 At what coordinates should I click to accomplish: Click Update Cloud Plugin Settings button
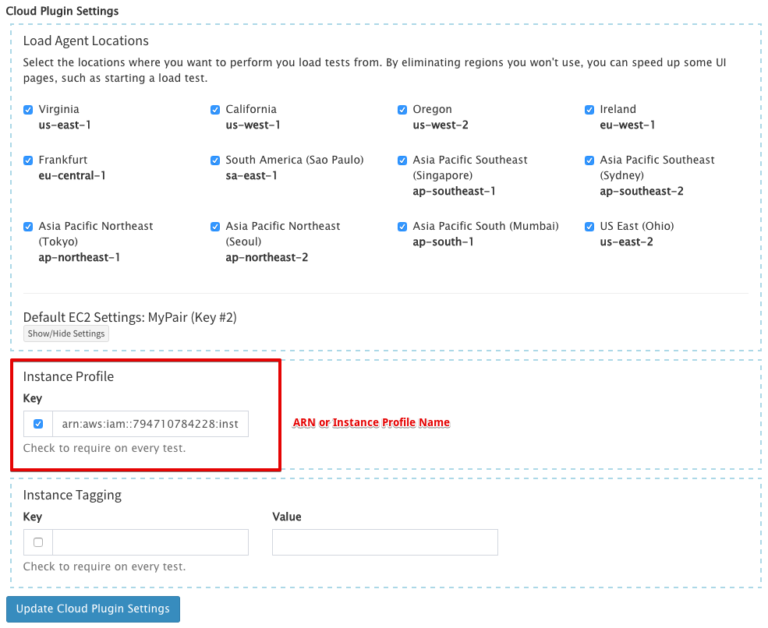[x=93, y=609]
